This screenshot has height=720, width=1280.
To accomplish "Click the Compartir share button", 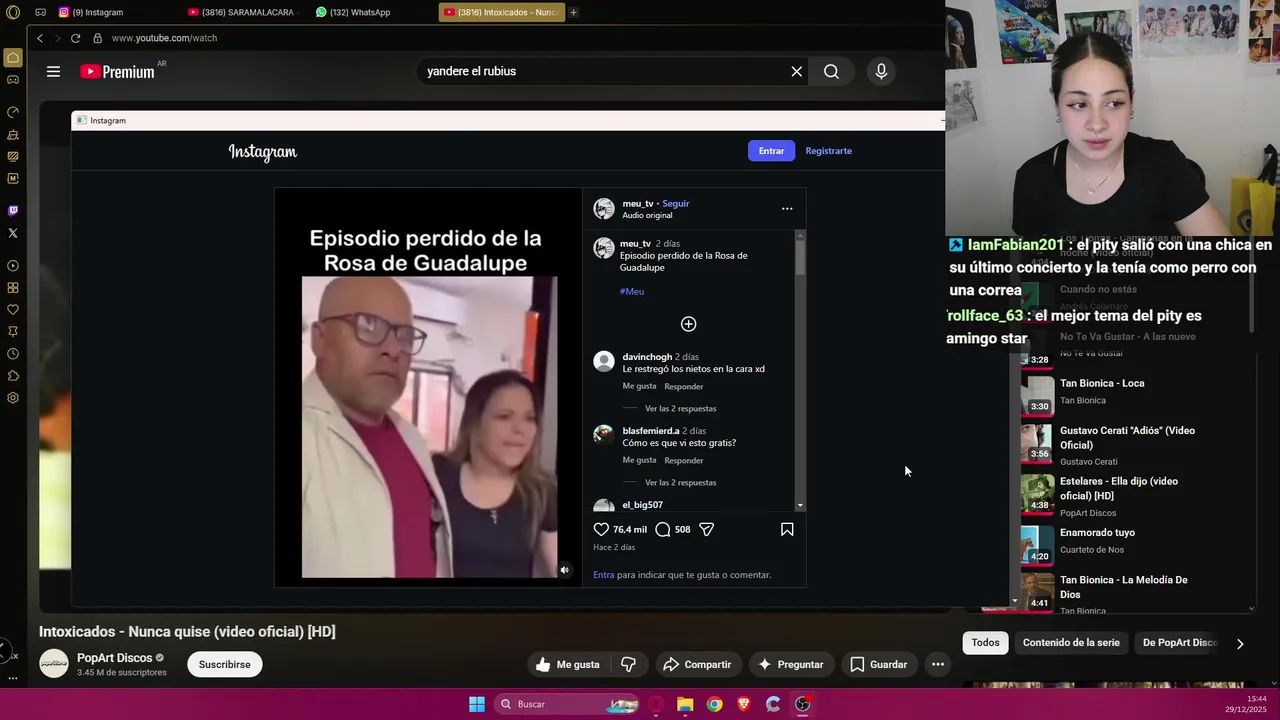I will click(697, 664).
